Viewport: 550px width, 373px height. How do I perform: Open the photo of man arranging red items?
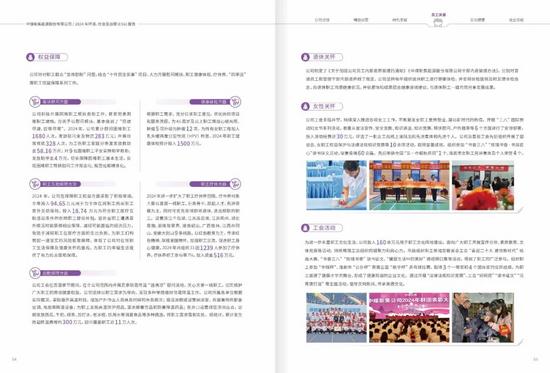tap(336, 185)
